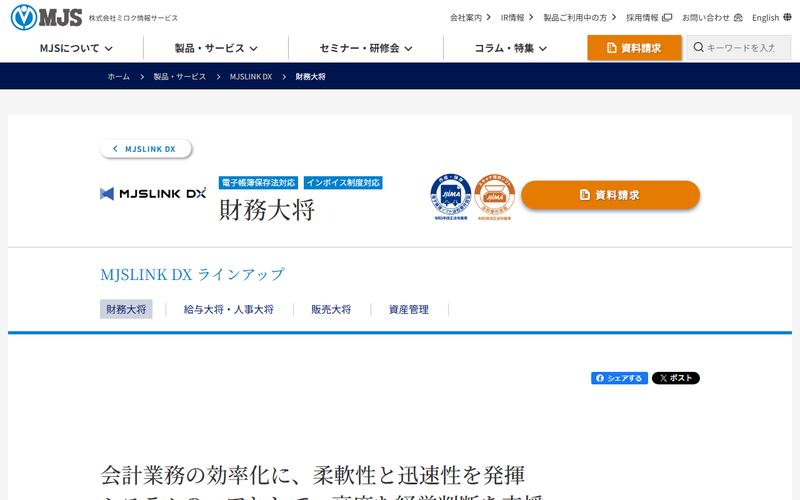Click the インボイス制度対応 tag
The height and width of the screenshot is (500, 800).
343,183
